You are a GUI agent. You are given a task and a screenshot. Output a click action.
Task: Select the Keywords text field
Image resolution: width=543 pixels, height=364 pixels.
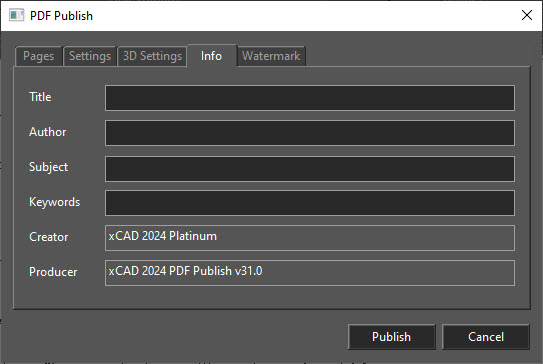point(310,203)
